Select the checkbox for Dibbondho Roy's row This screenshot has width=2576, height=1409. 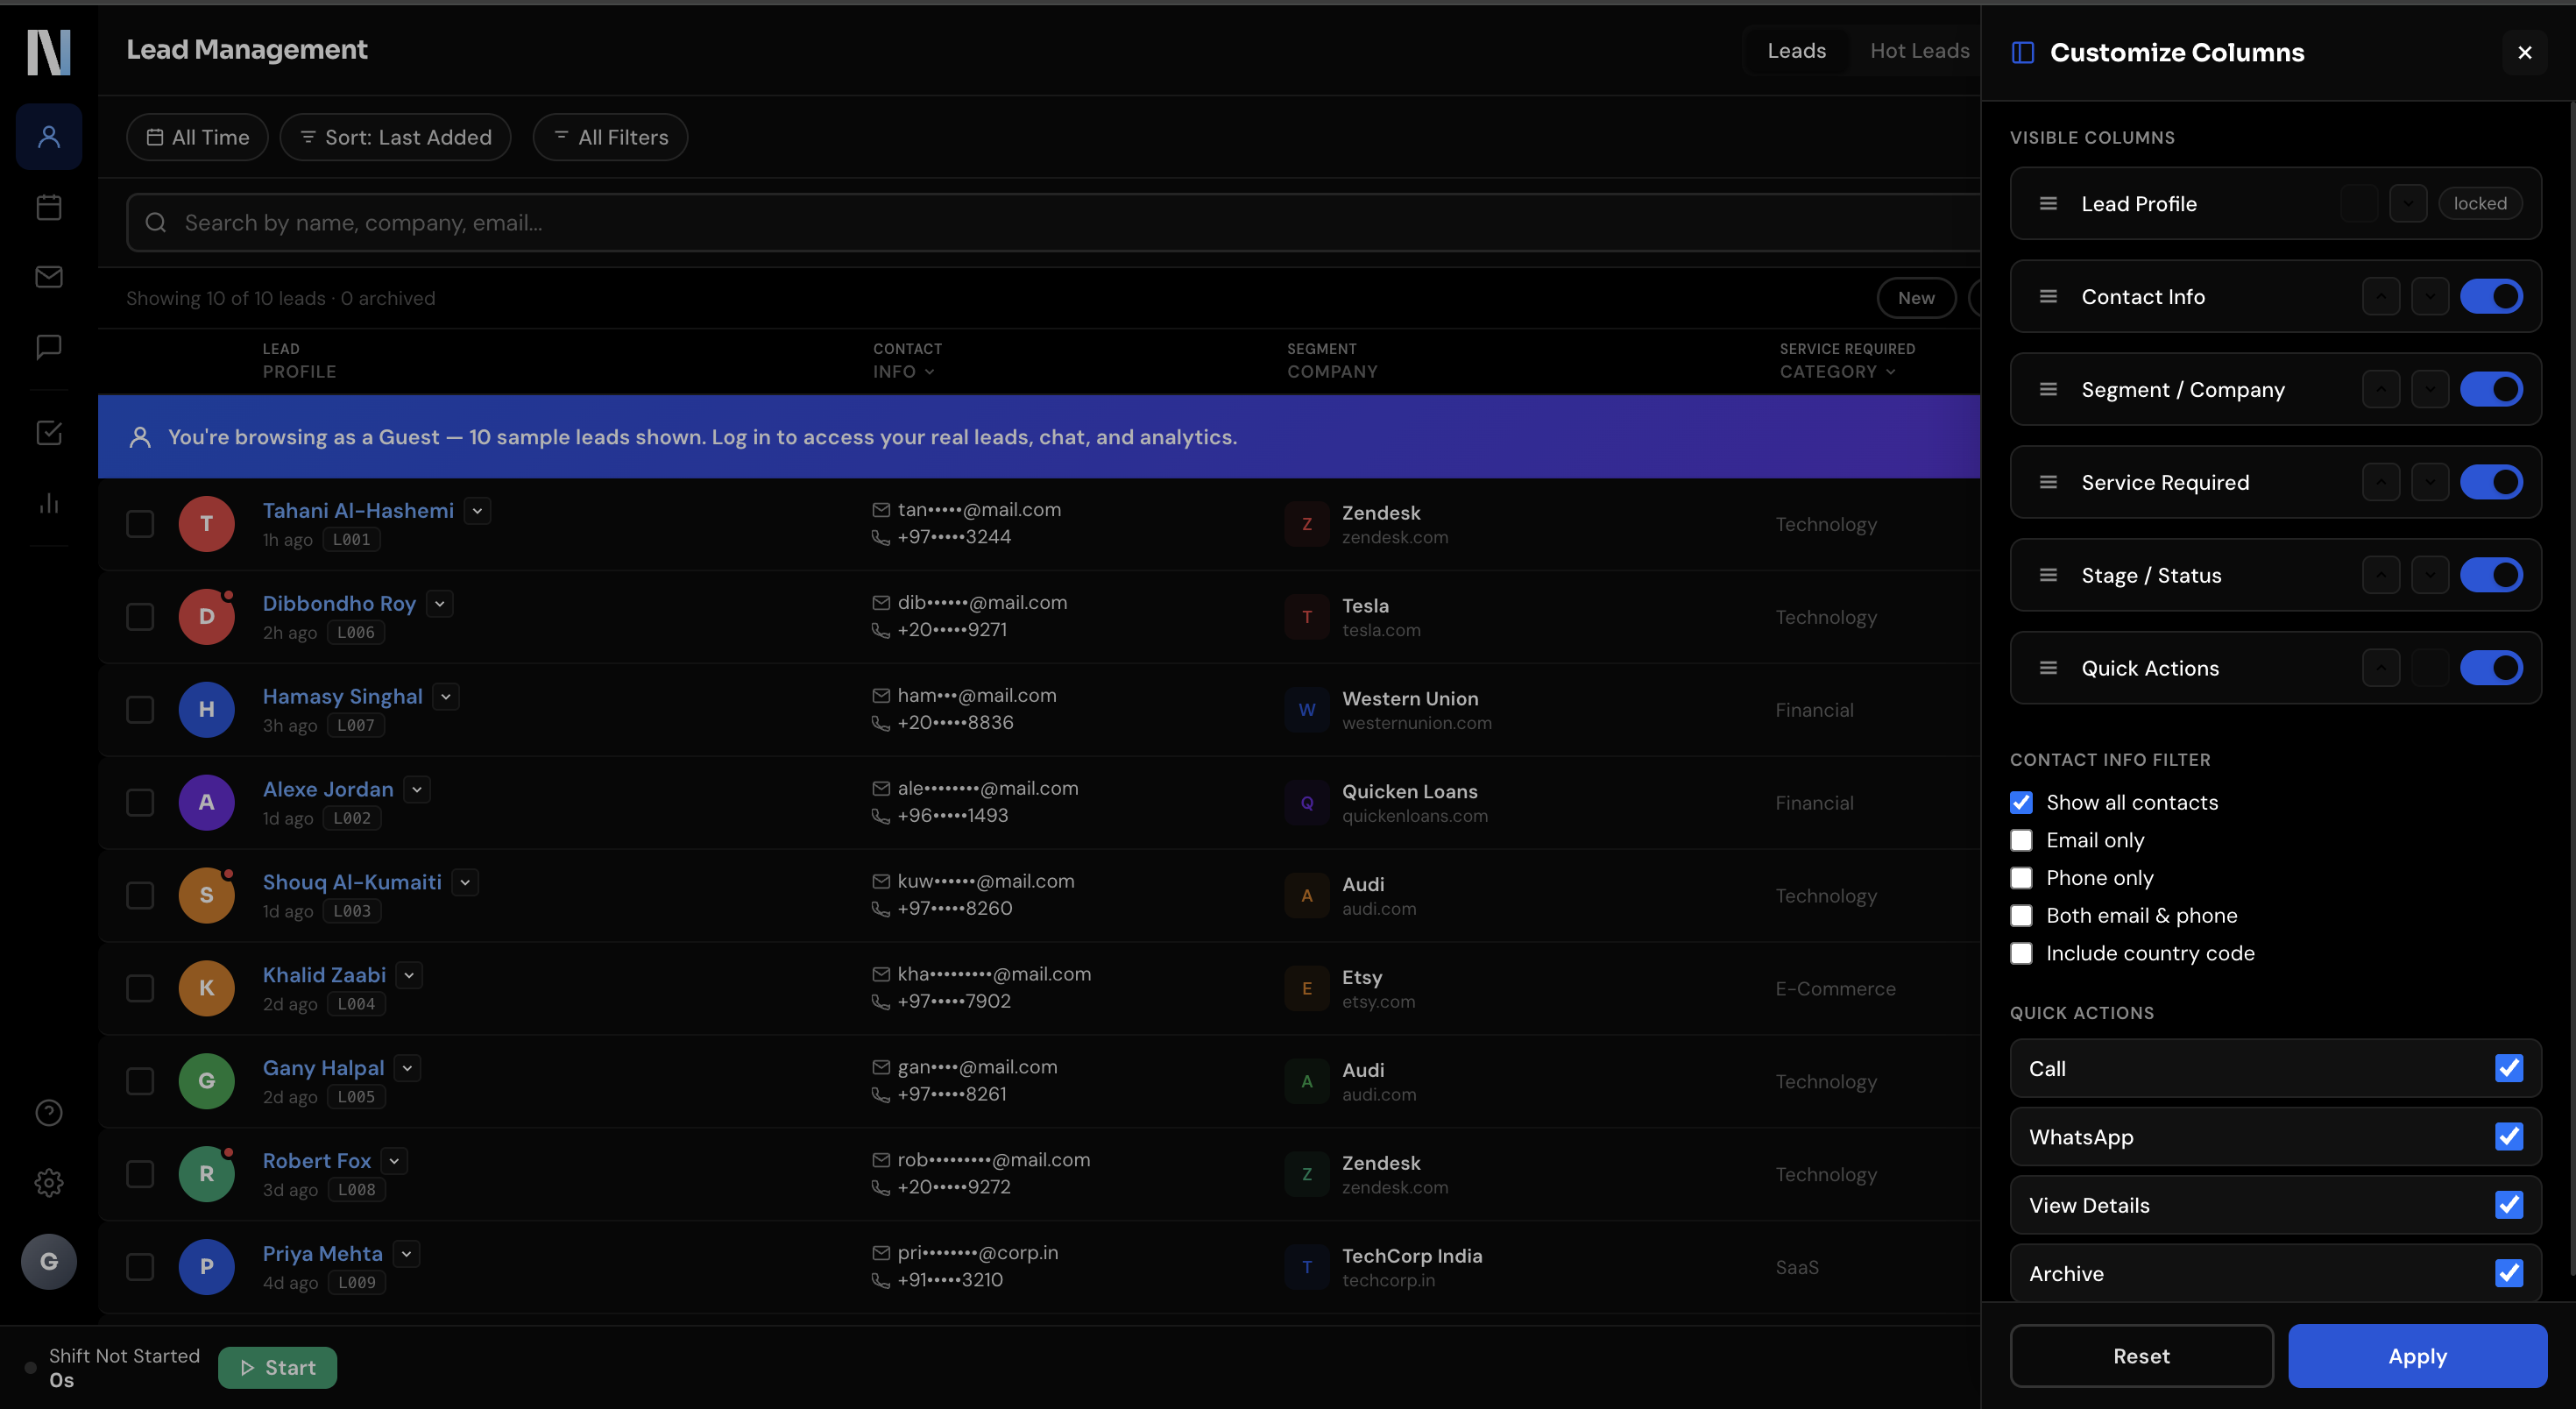coord(140,616)
